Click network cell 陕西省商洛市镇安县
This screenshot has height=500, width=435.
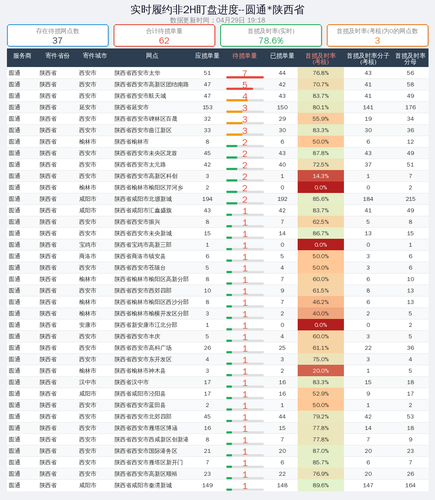[140, 256]
